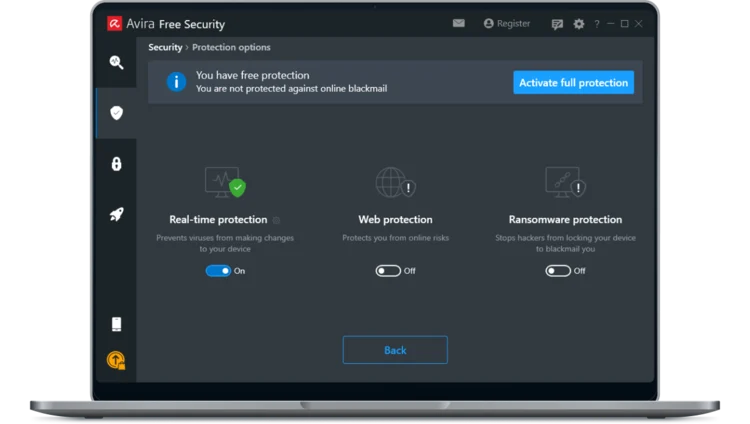Maximize the Avira window
Screen dimensions: 750x424
click(624, 23)
